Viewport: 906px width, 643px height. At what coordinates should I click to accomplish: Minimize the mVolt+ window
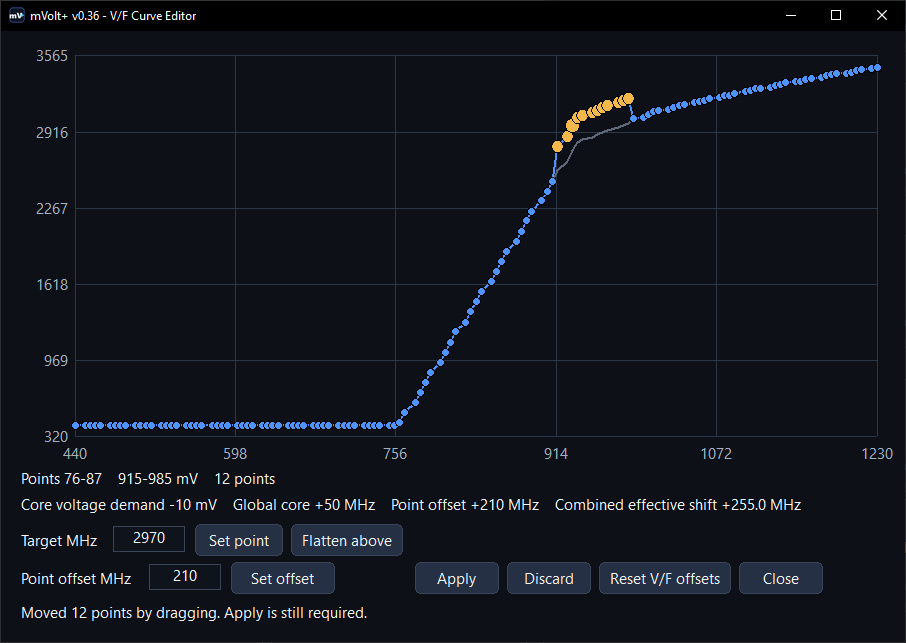coord(791,16)
